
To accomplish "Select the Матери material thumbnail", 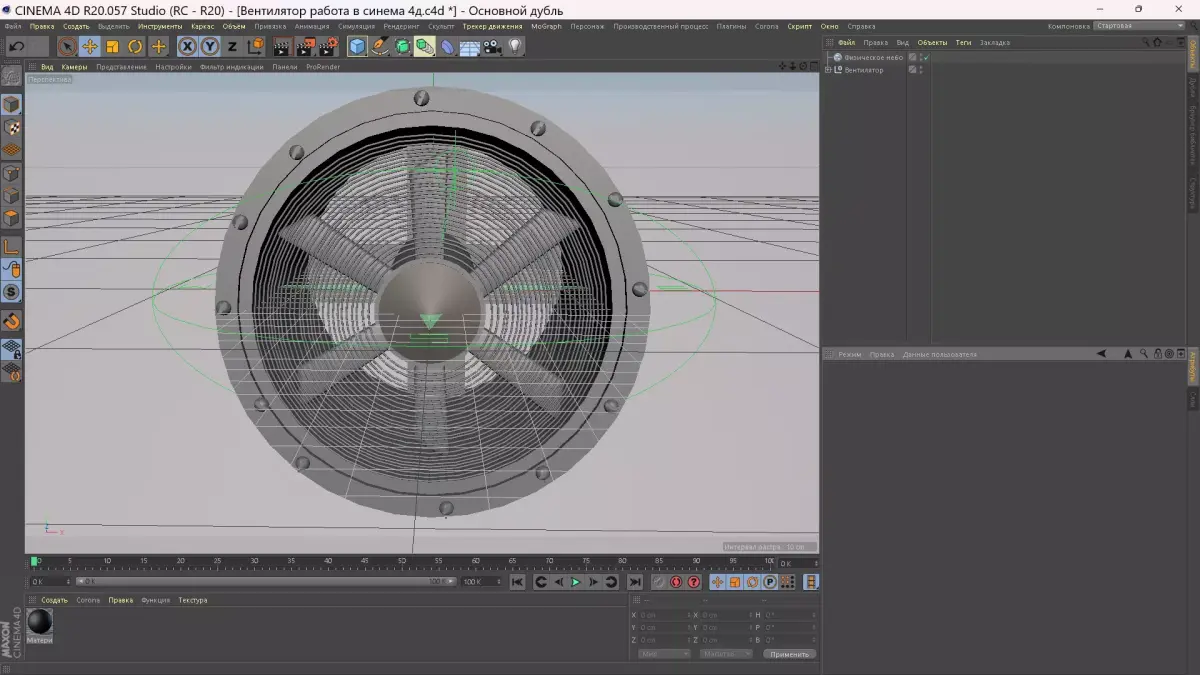I will click(40, 622).
